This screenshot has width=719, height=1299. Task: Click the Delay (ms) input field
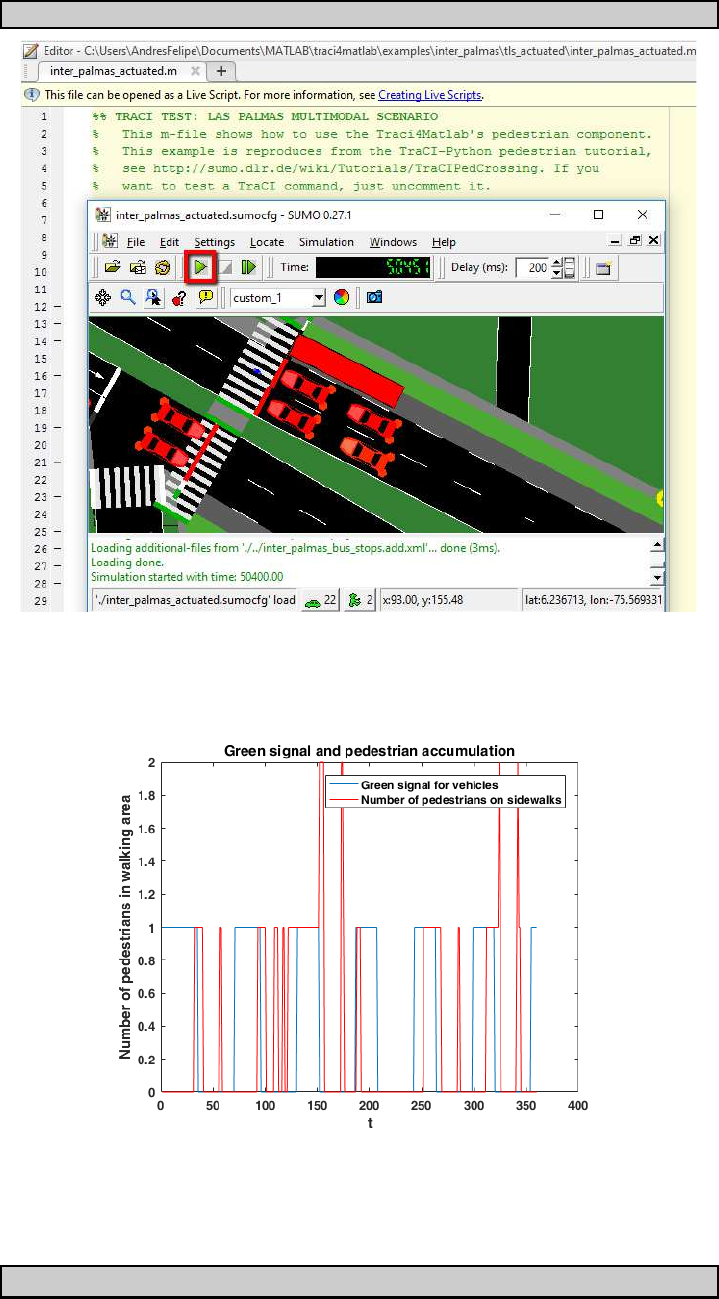point(532,268)
